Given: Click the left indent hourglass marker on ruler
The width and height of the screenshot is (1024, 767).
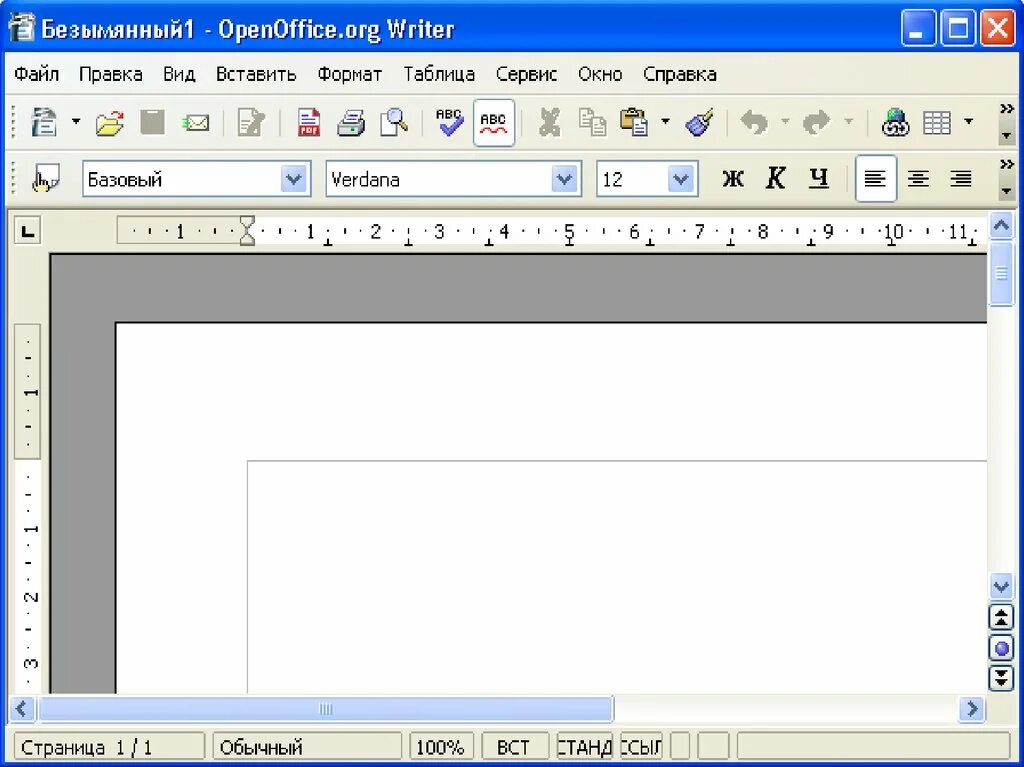Looking at the screenshot, I should [248, 231].
